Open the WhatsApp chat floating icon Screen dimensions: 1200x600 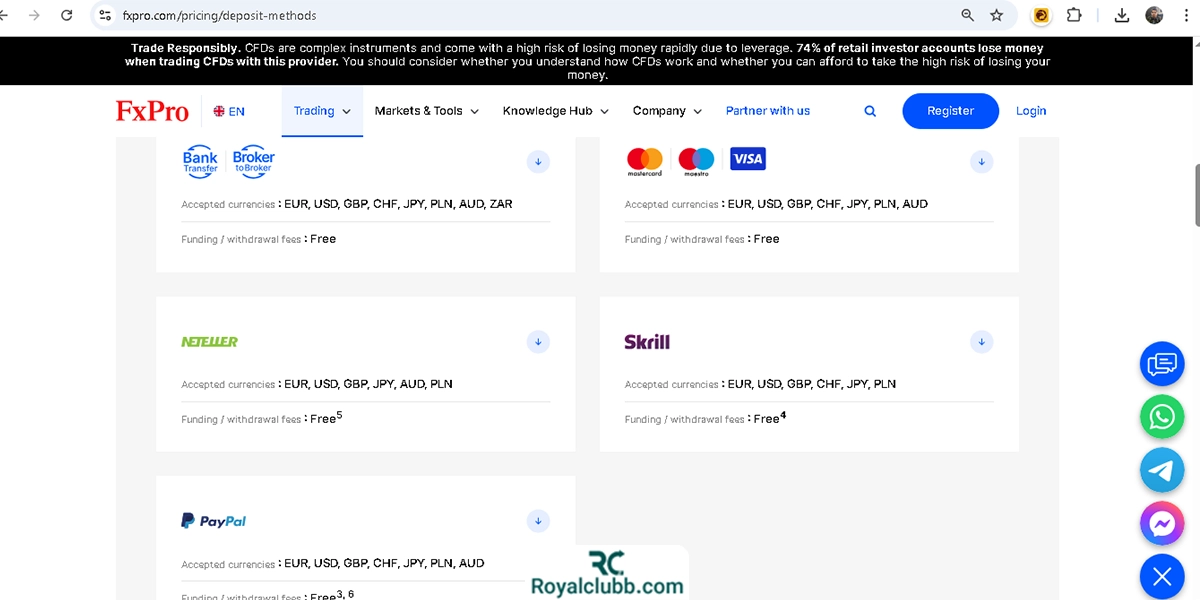[x=1162, y=416]
